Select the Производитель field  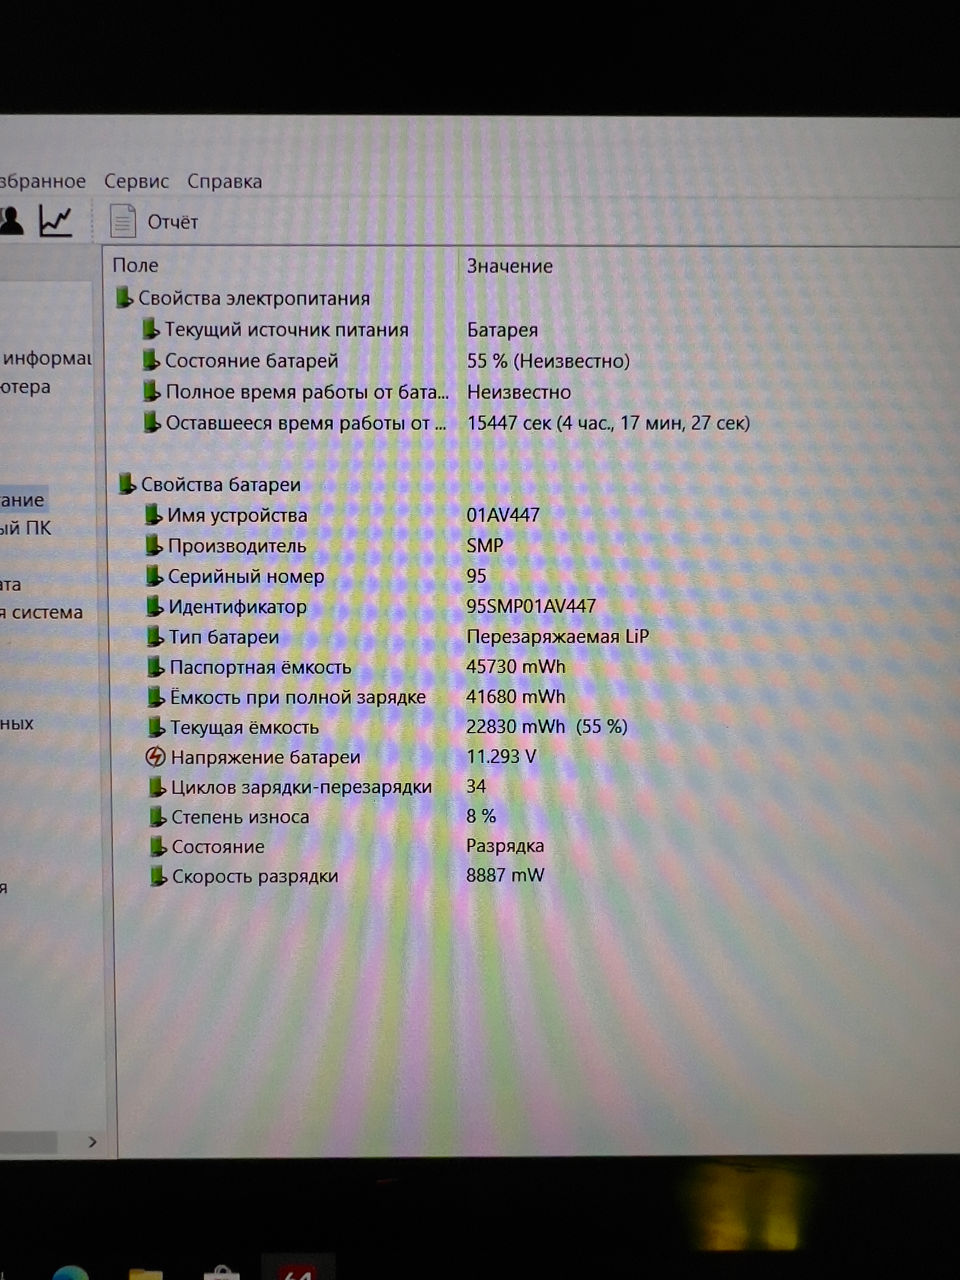(x=238, y=546)
